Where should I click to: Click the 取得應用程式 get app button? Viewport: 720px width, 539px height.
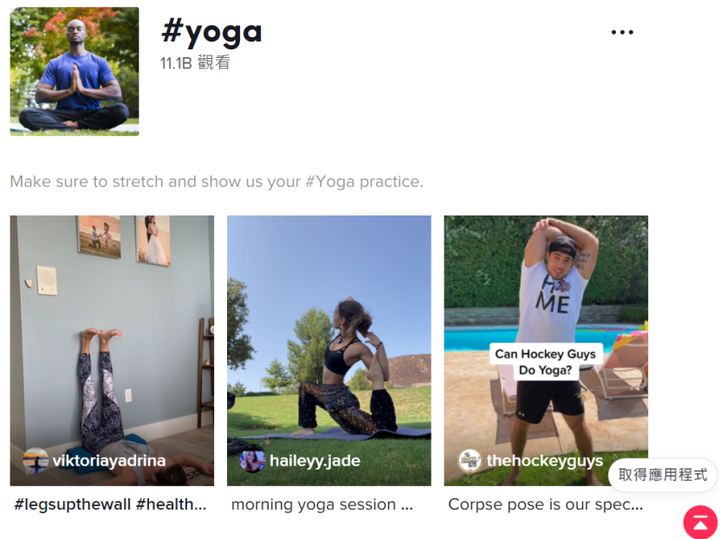(x=663, y=475)
